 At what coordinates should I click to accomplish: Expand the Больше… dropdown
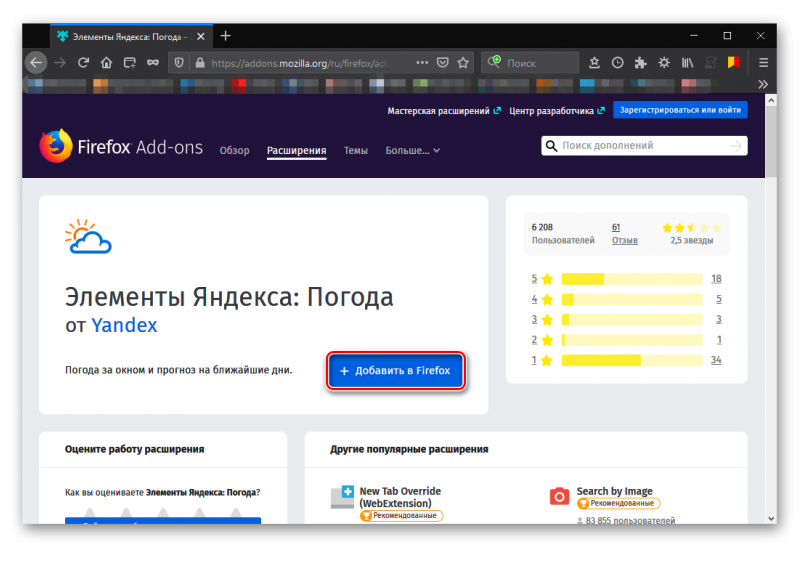click(x=412, y=151)
